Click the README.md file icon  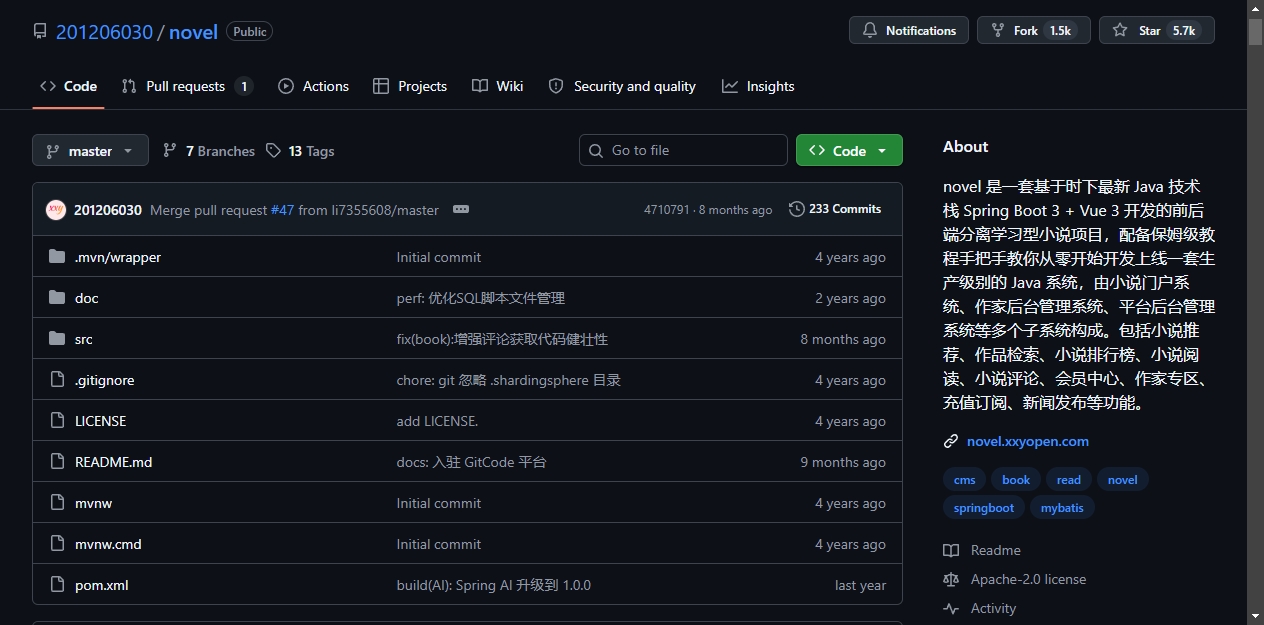pos(57,462)
